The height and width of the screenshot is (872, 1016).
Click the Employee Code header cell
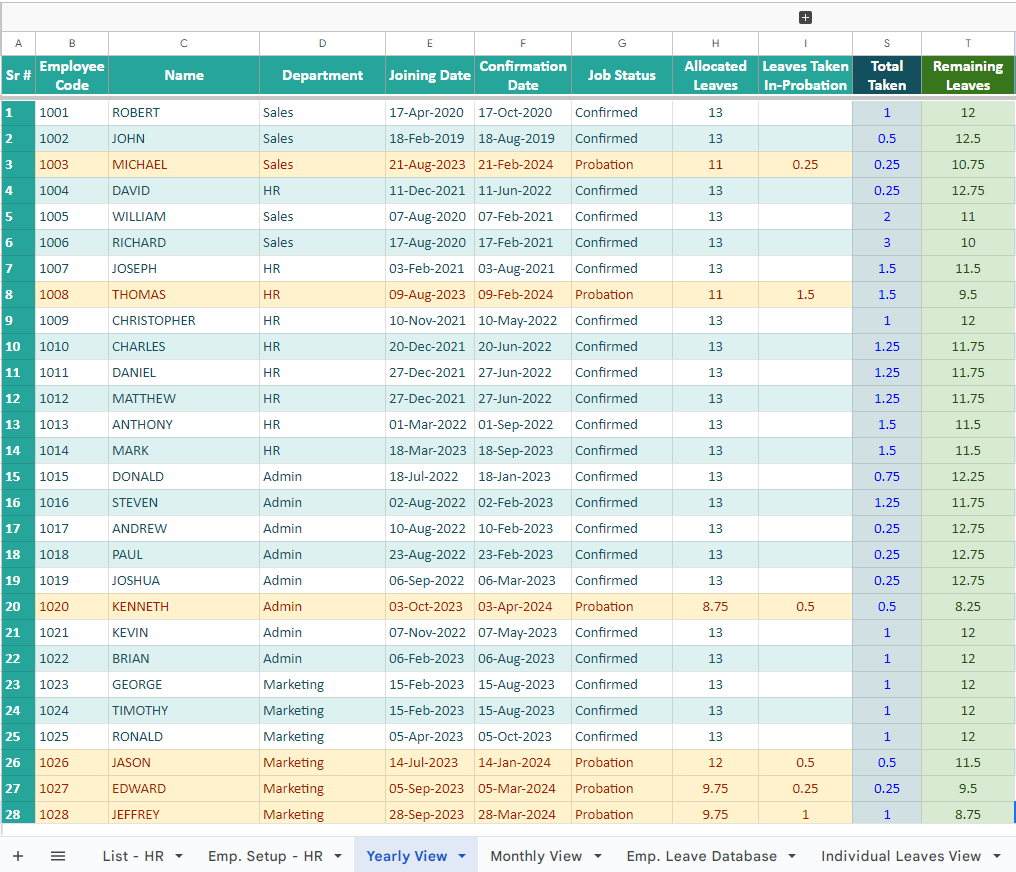72,75
